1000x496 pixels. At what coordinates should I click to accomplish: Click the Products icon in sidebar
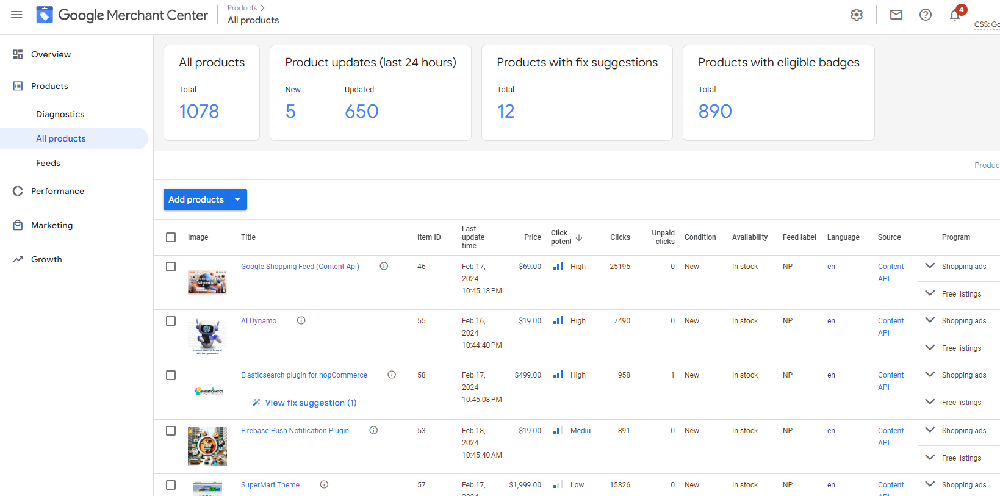(x=18, y=86)
